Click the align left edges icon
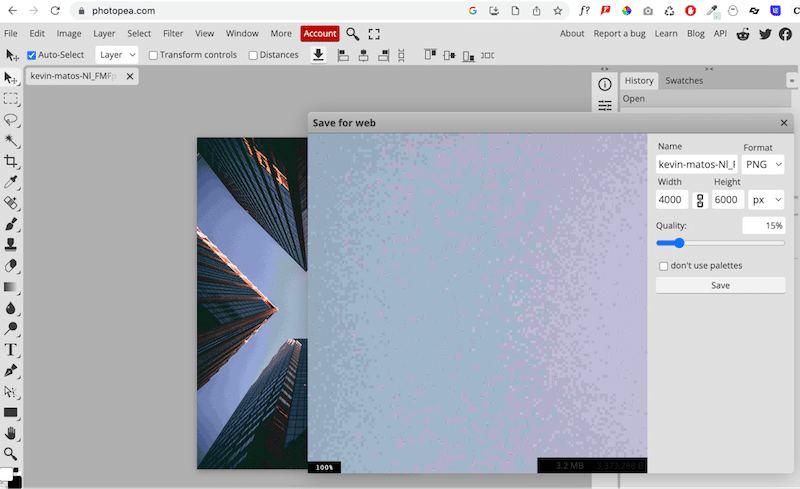 pos(343,55)
